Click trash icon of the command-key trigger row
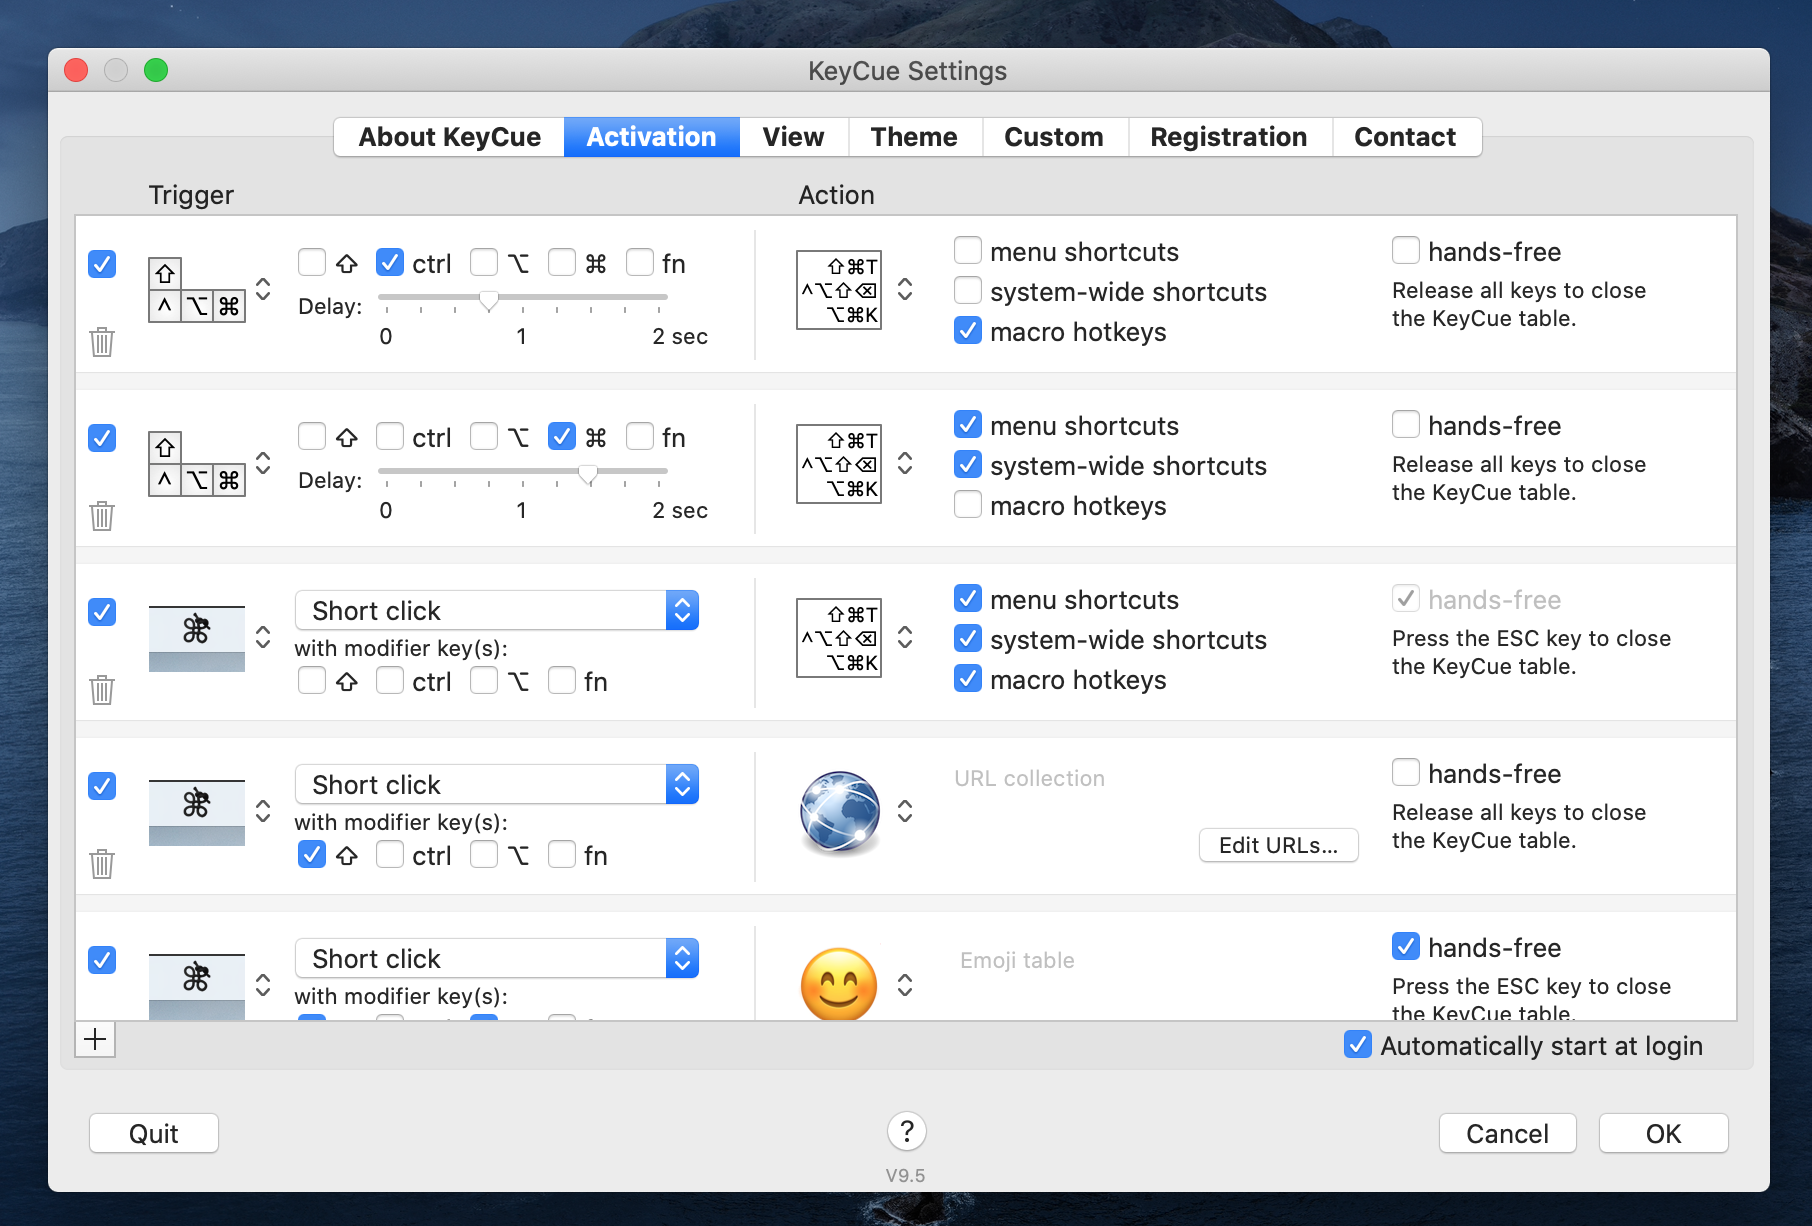 [x=102, y=516]
